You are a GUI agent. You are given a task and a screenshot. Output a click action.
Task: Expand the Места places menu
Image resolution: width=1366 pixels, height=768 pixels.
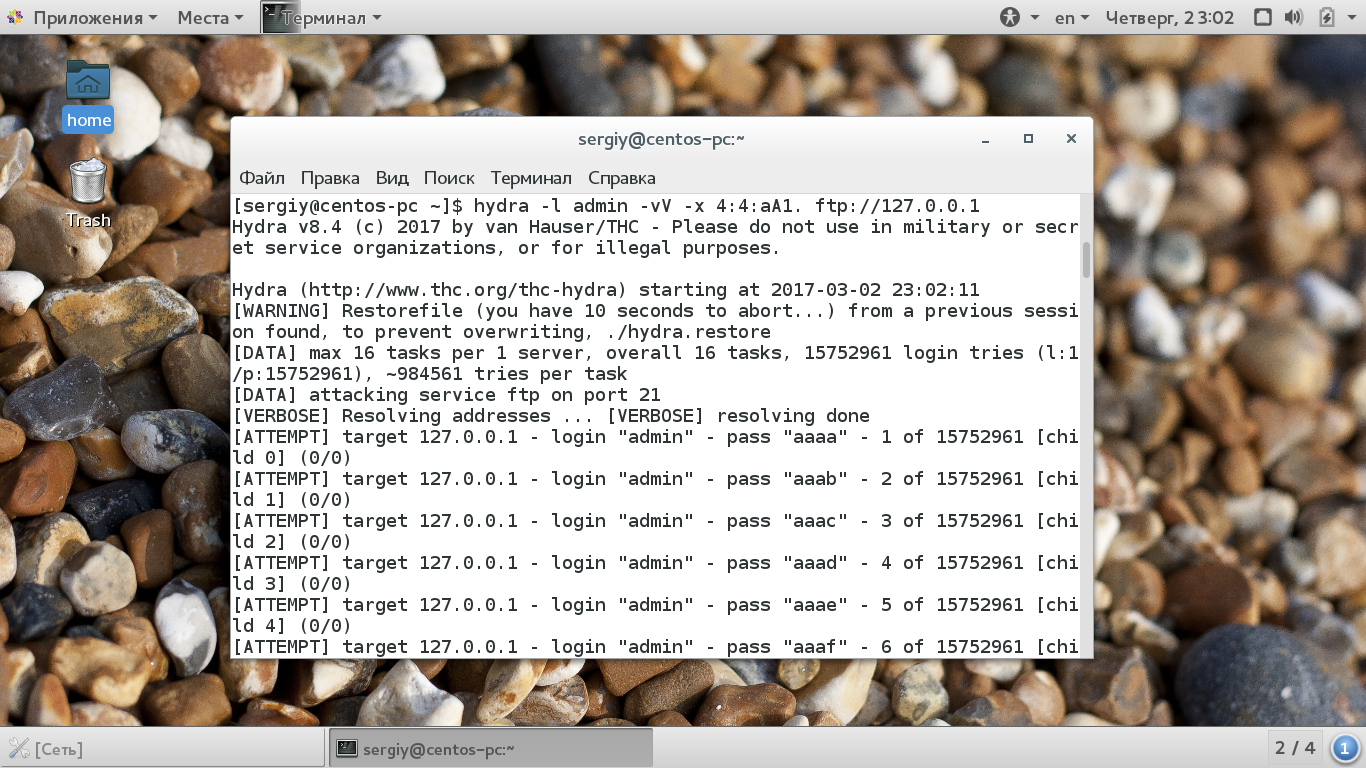tap(210, 17)
